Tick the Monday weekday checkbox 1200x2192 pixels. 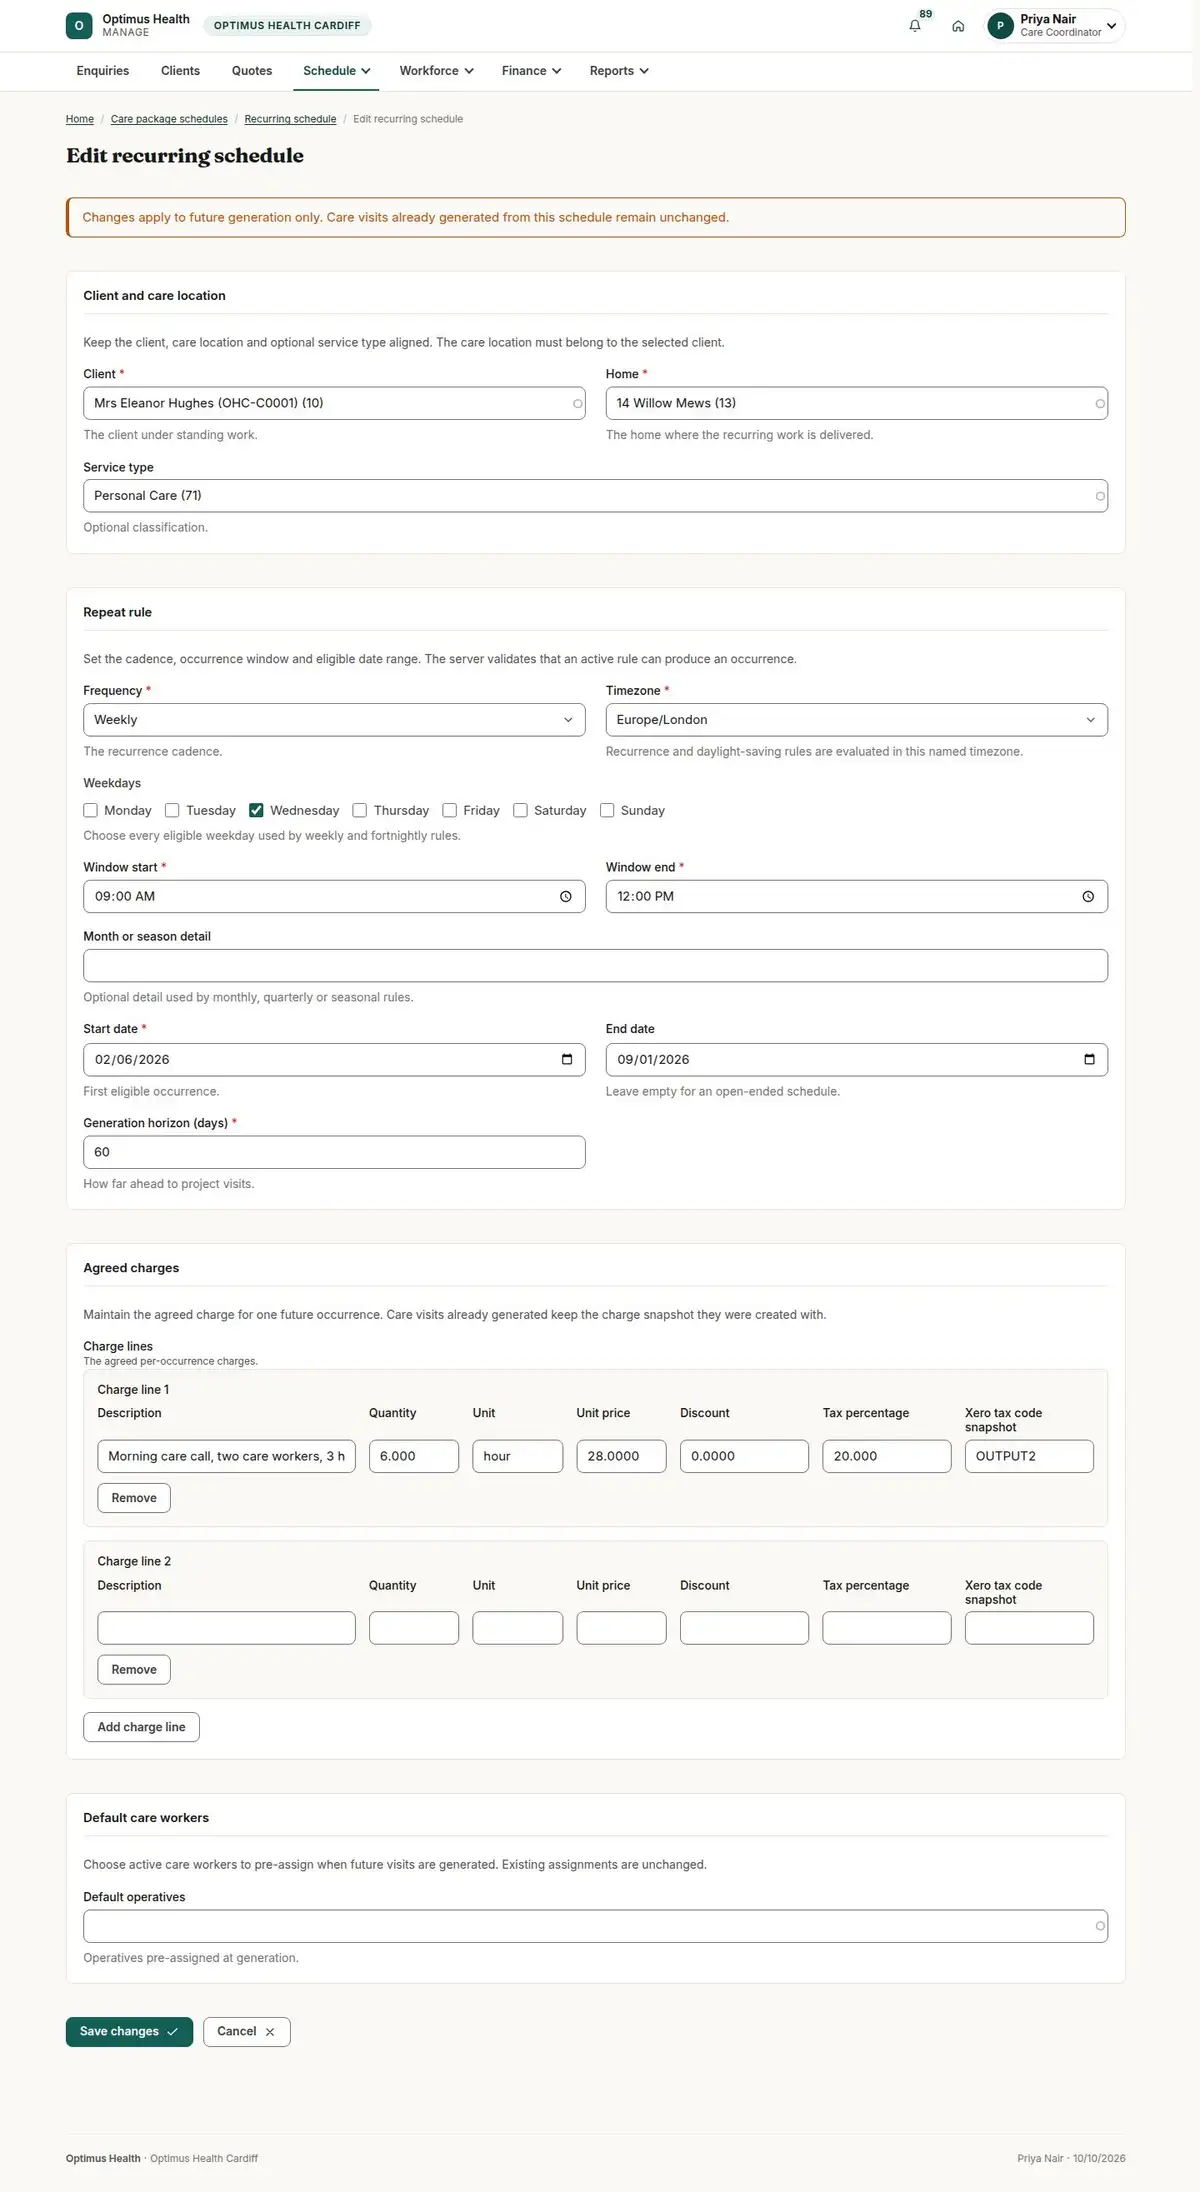pyautogui.click(x=91, y=811)
